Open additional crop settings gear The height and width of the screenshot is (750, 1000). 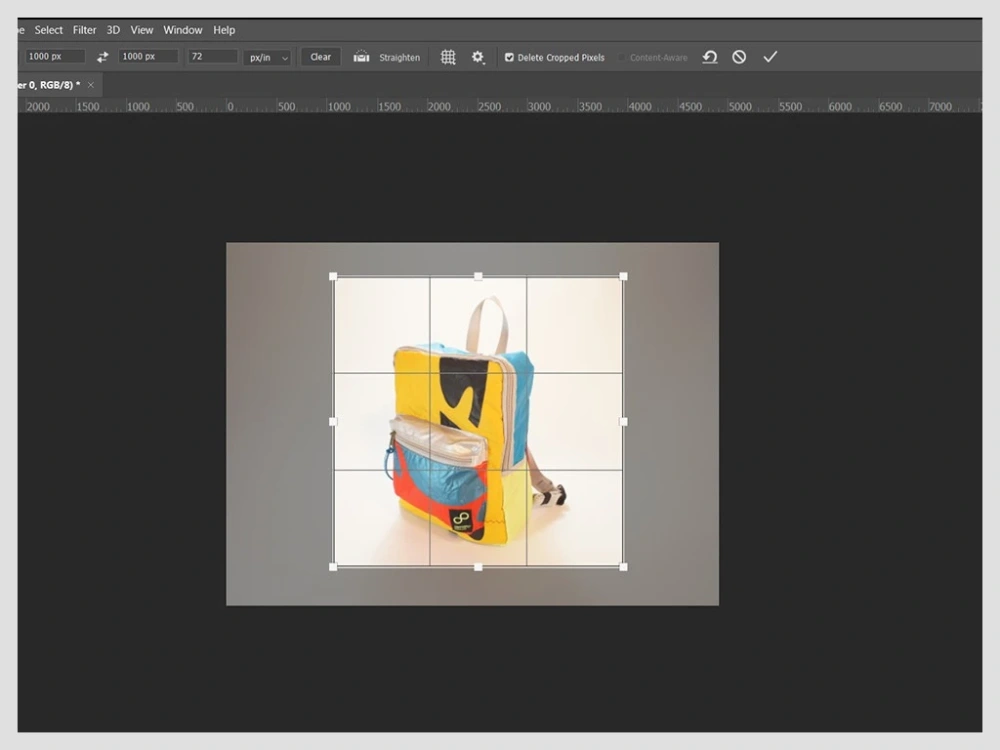point(478,57)
